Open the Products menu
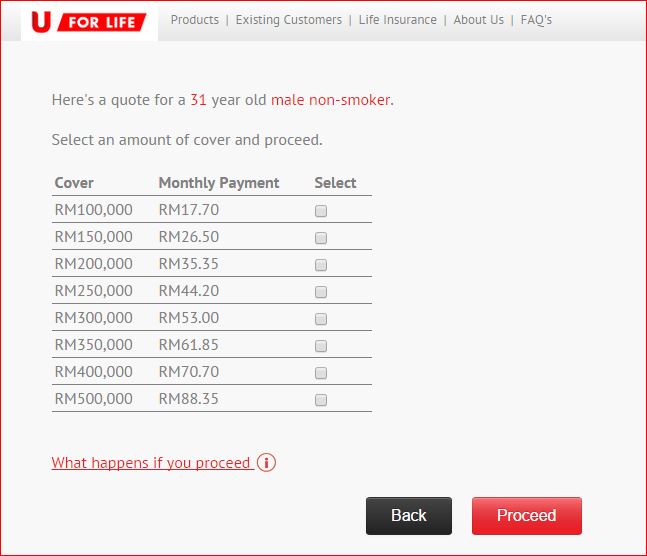The width and height of the screenshot is (647, 556). pyautogui.click(x=195, y=20)
